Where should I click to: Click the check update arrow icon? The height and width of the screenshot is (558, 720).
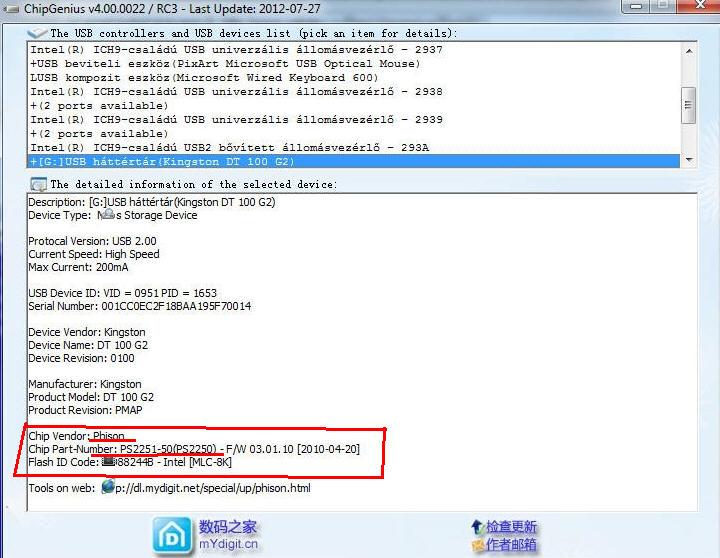478,526
